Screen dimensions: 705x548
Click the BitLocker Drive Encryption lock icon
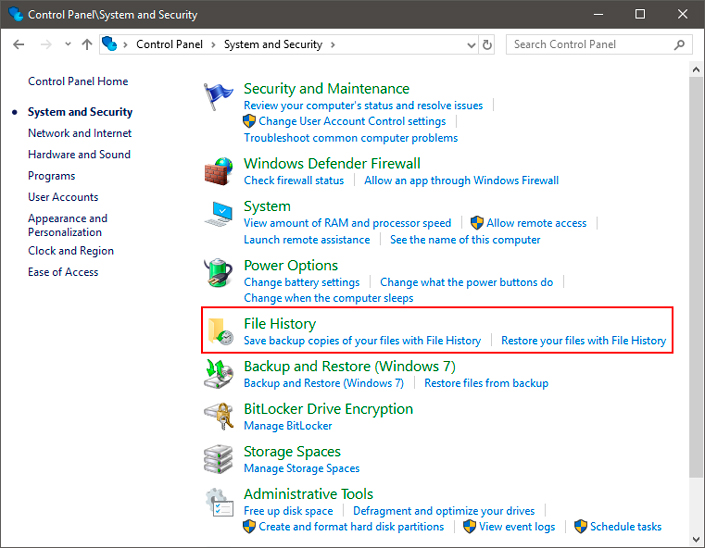coord(219,416)
